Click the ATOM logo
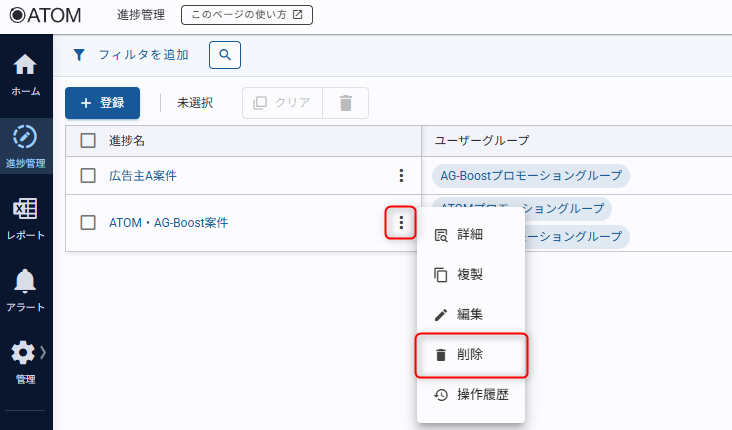The width and height of the screenshot is (732, 430). [46, 15]
